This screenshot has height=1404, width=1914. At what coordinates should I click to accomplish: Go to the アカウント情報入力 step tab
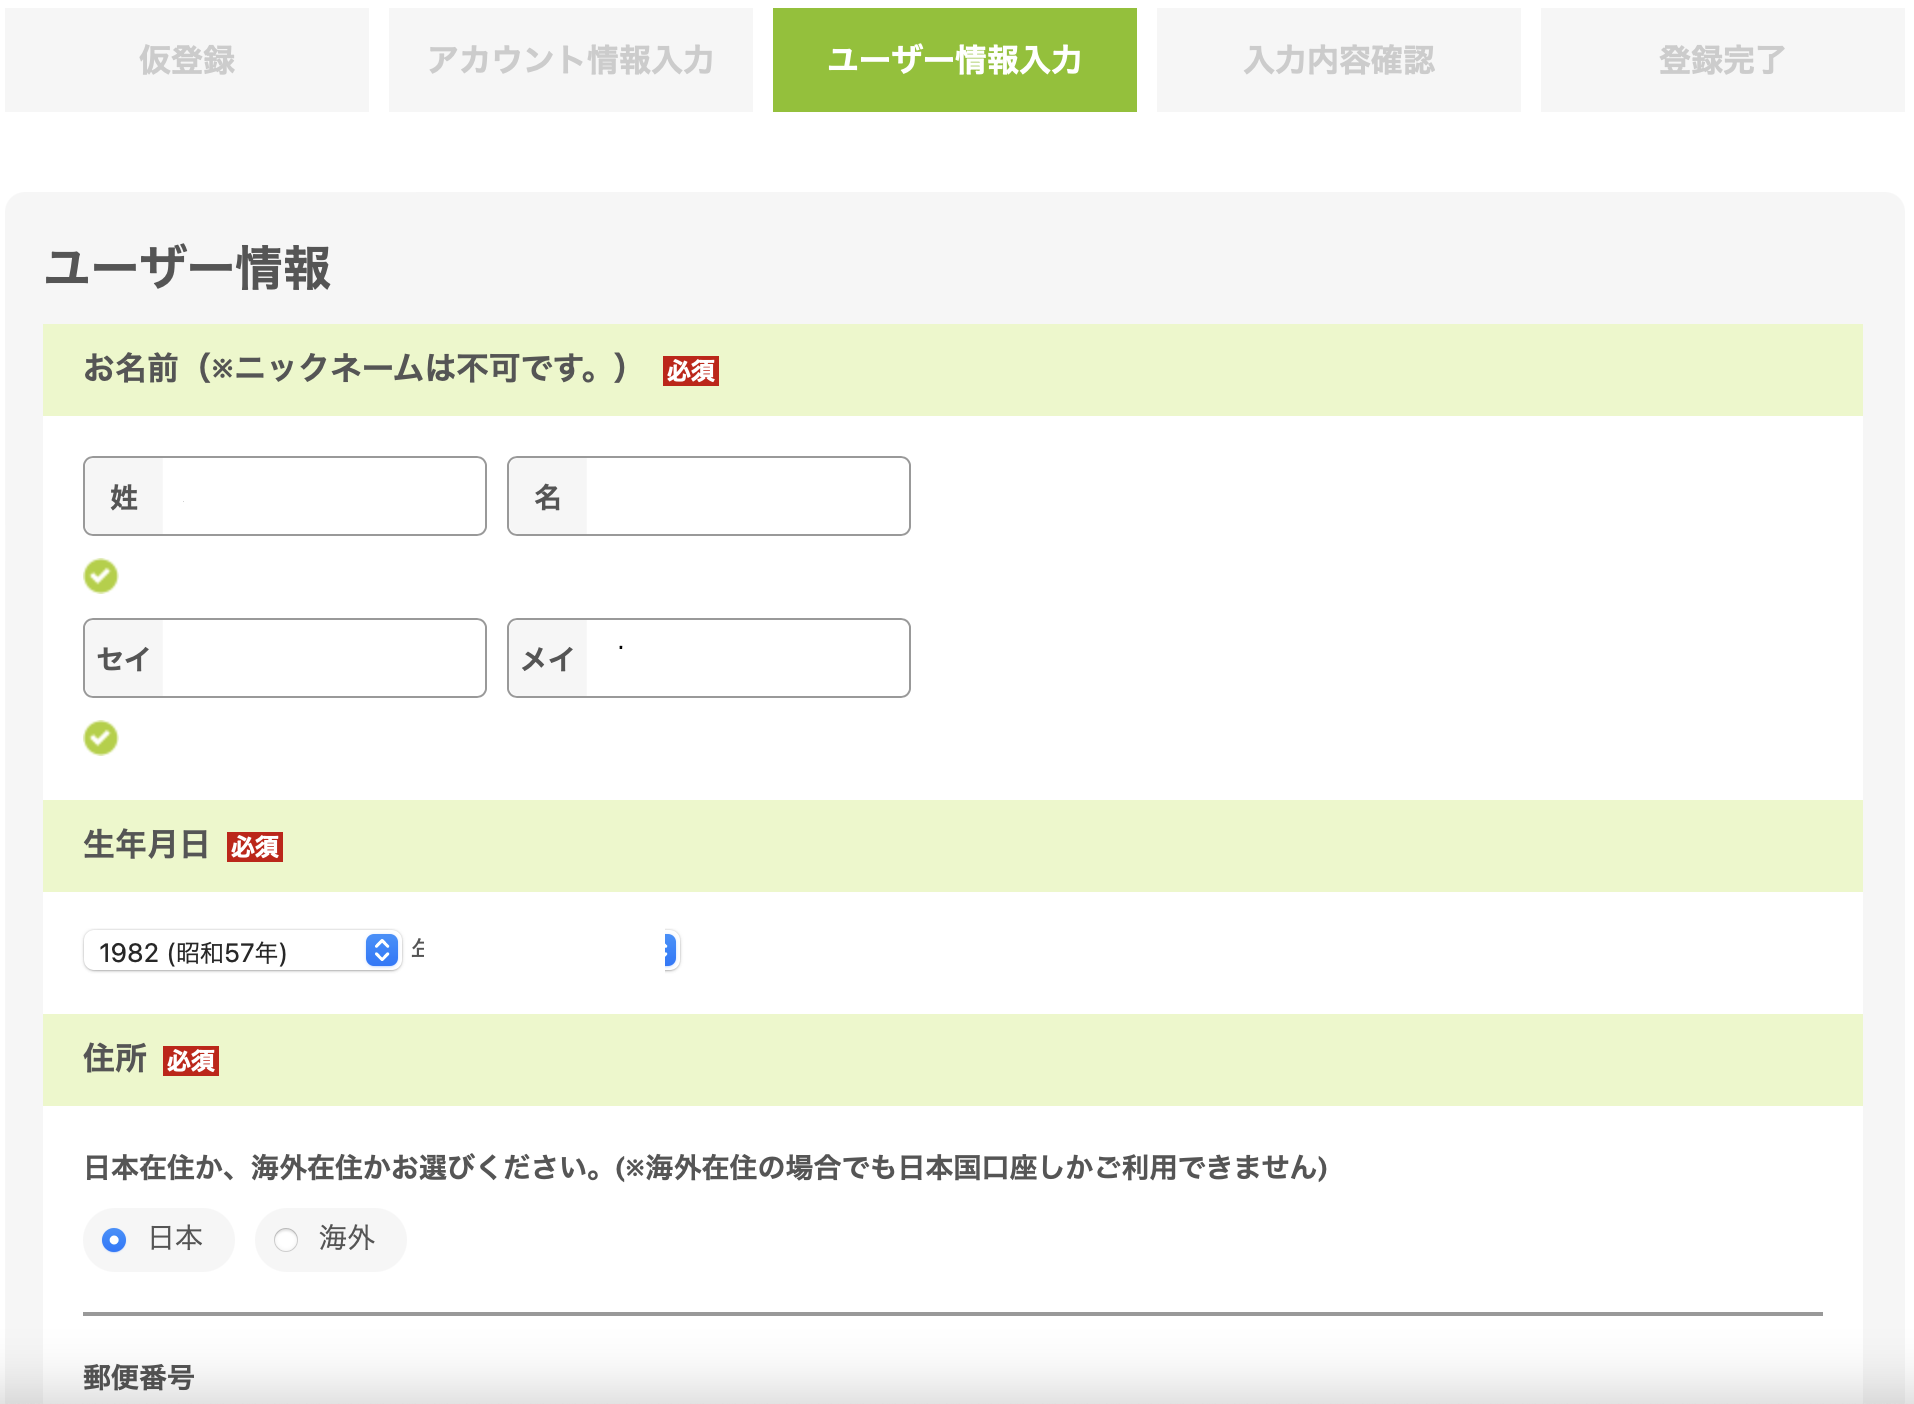(571, 60)
